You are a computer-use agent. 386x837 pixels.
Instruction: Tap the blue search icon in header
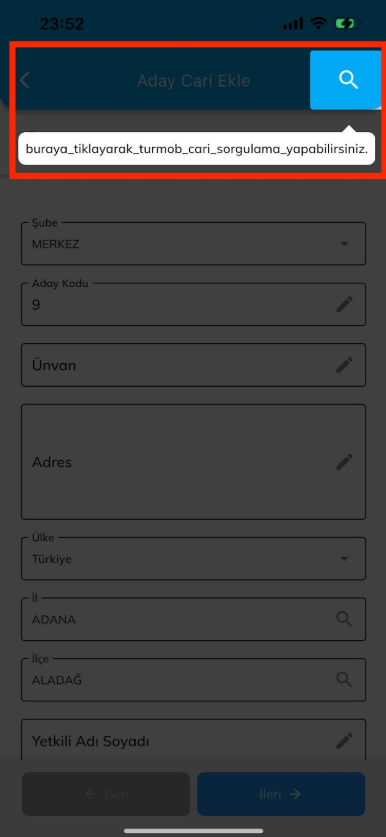point(346,80)
